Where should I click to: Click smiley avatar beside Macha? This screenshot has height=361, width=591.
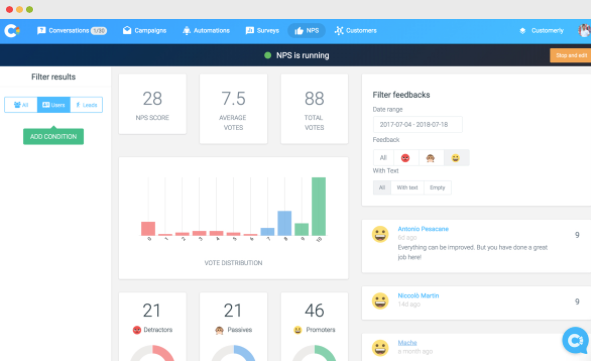tap(380, 348)
